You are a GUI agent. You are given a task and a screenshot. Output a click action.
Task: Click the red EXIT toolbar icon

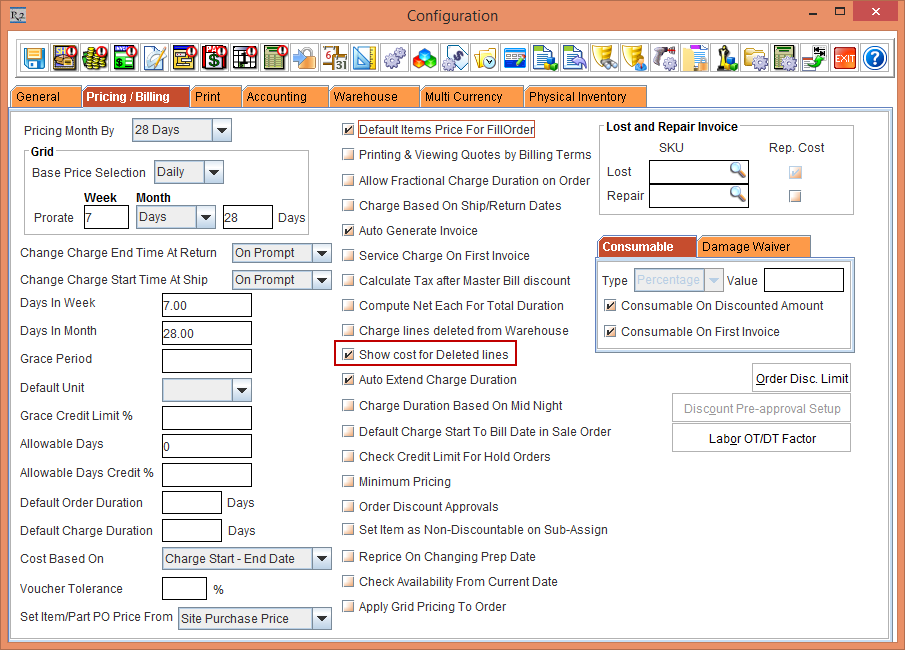tap(844, 57)
